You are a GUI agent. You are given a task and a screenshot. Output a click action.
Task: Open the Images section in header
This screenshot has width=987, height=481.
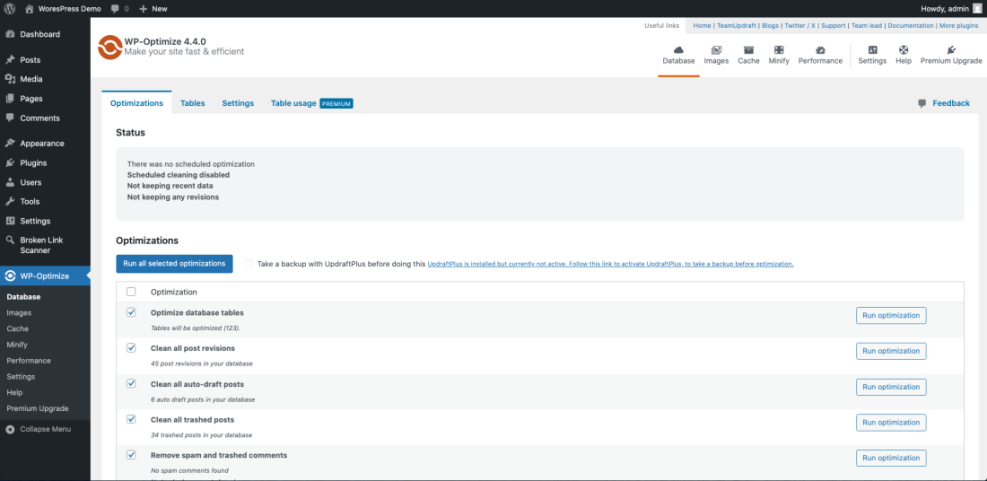pos(716,55)
